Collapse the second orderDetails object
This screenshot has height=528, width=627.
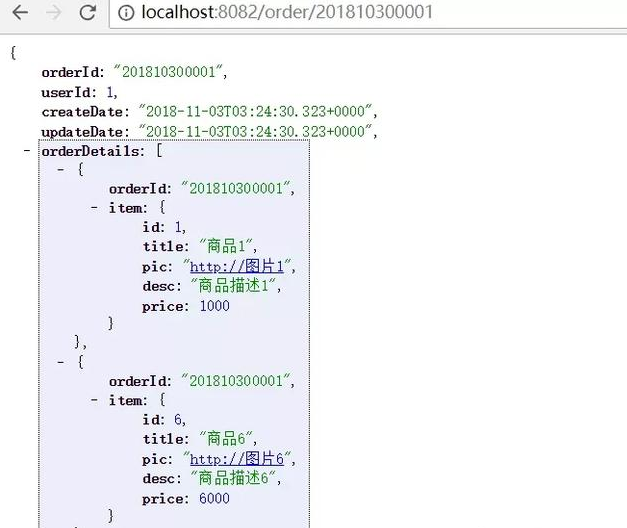coord(60,362)
